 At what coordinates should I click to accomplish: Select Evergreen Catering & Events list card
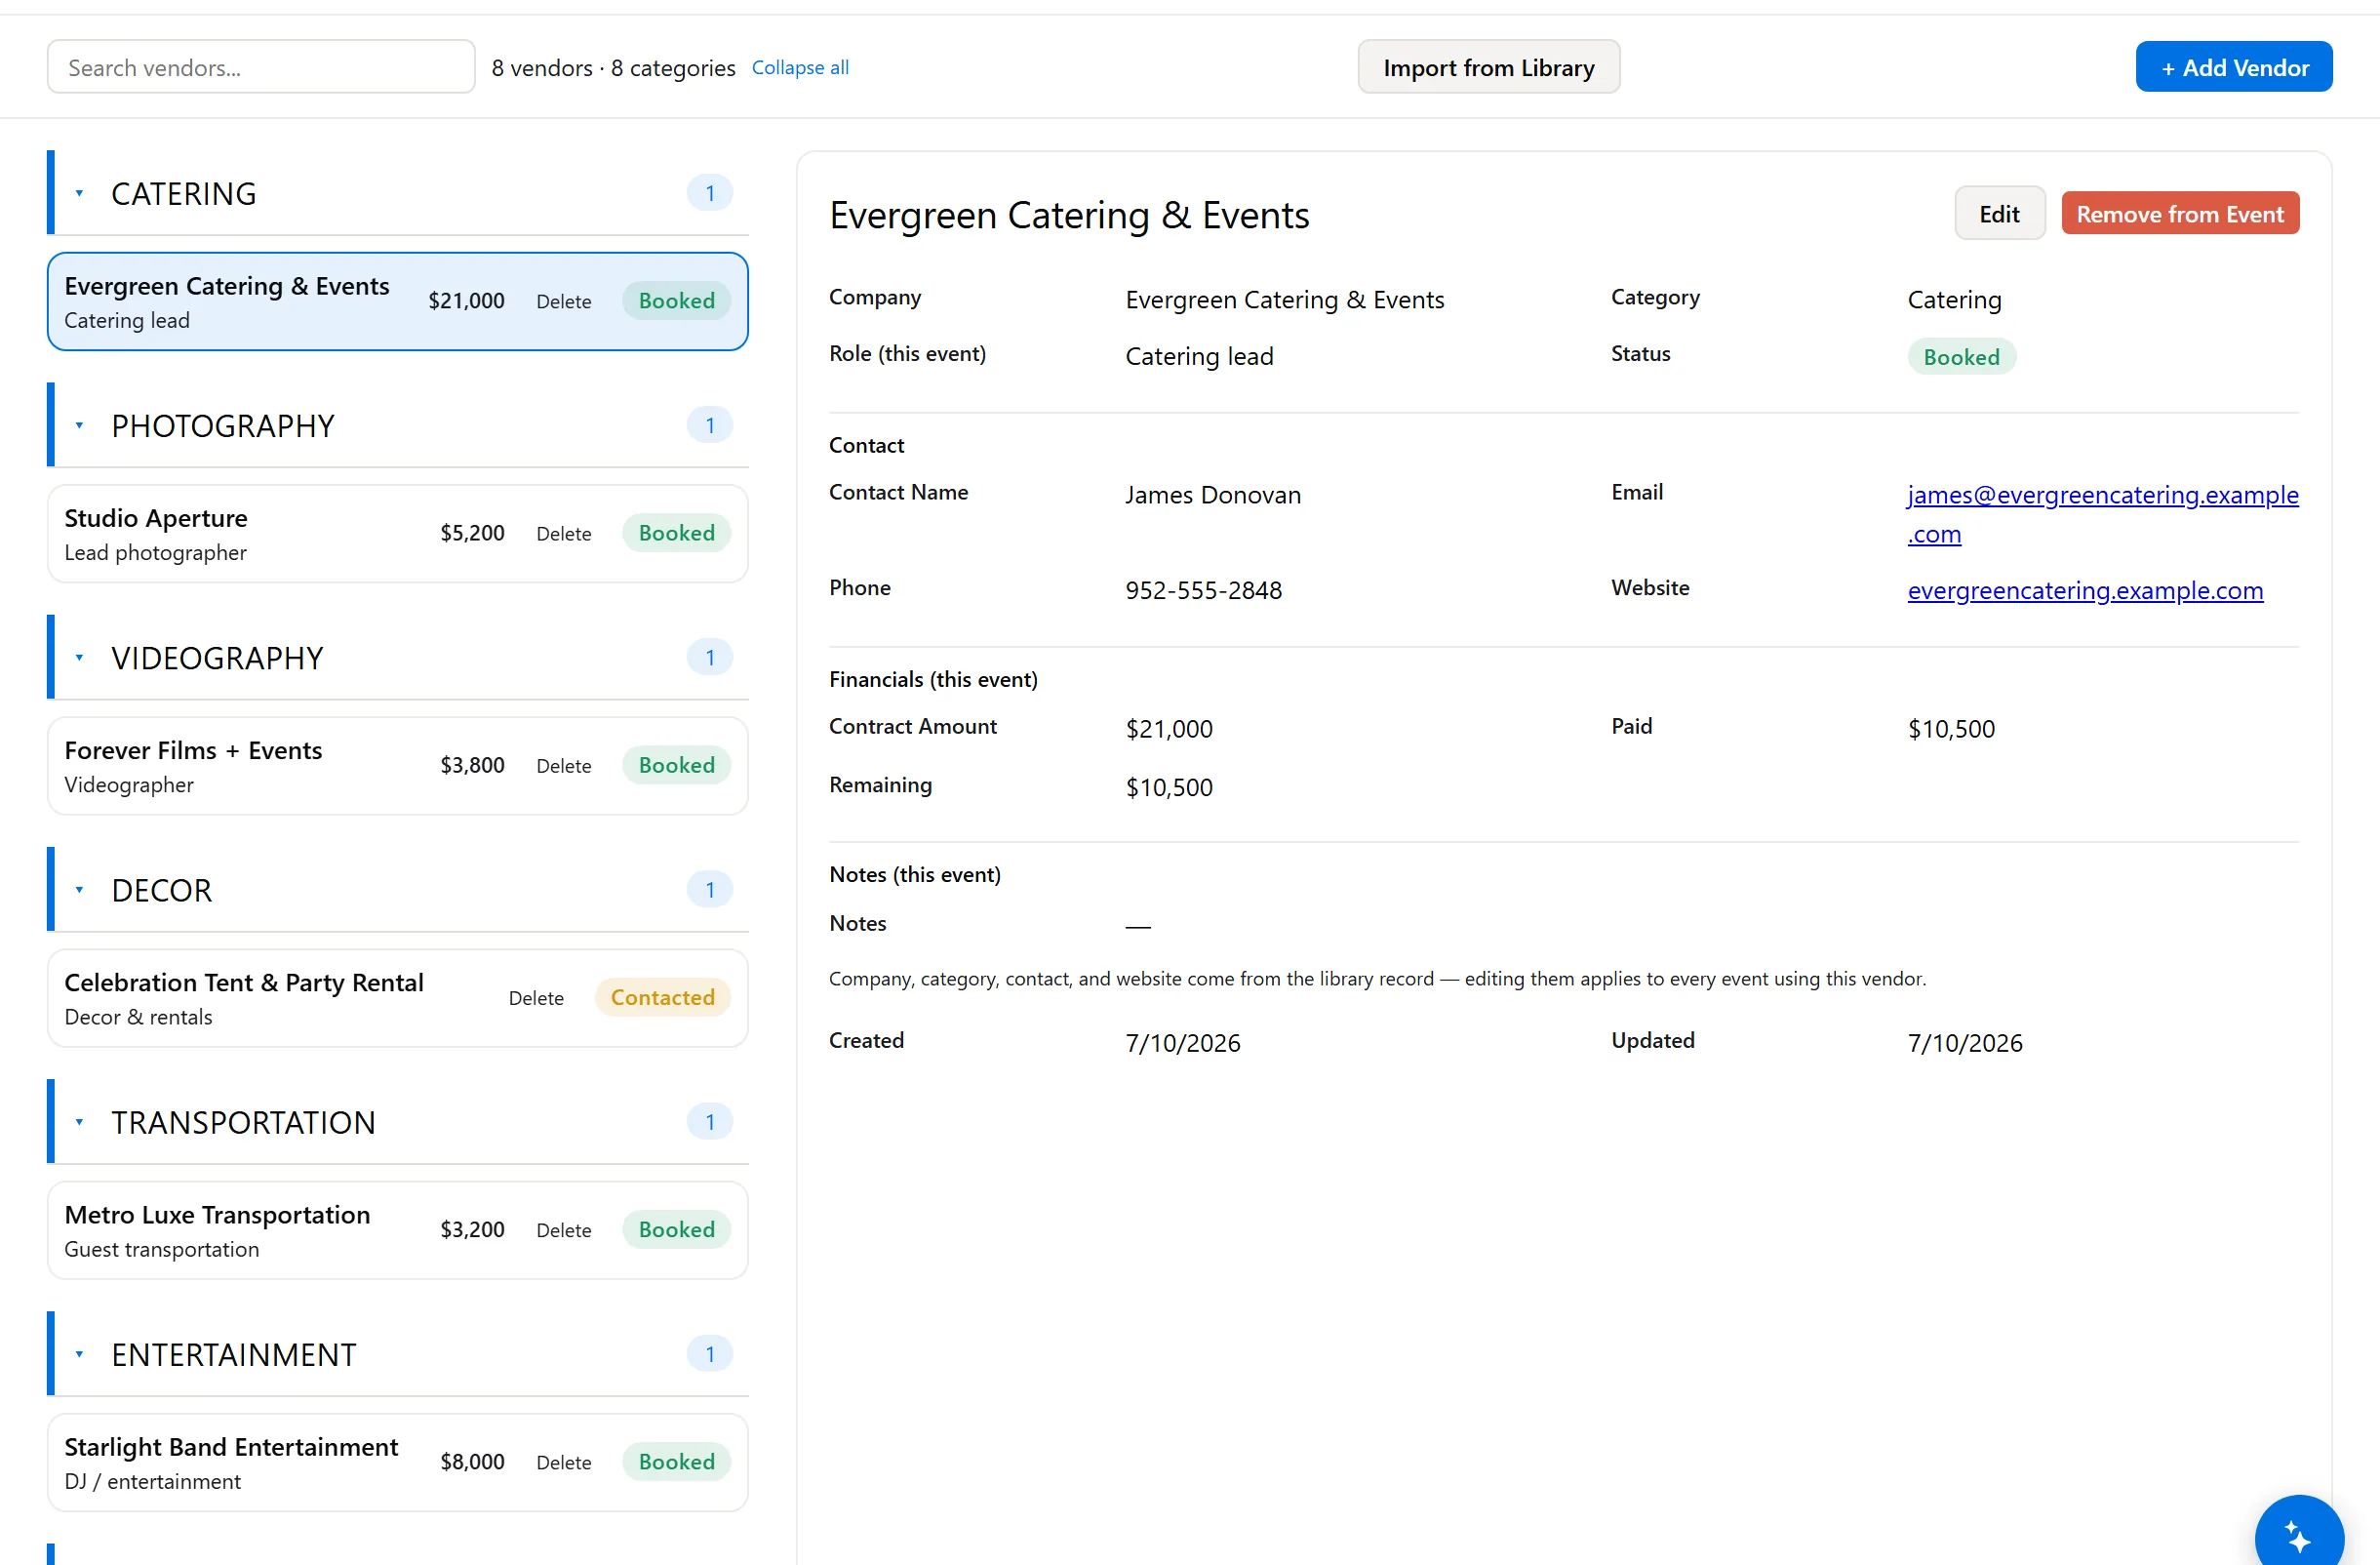point(397,301)
